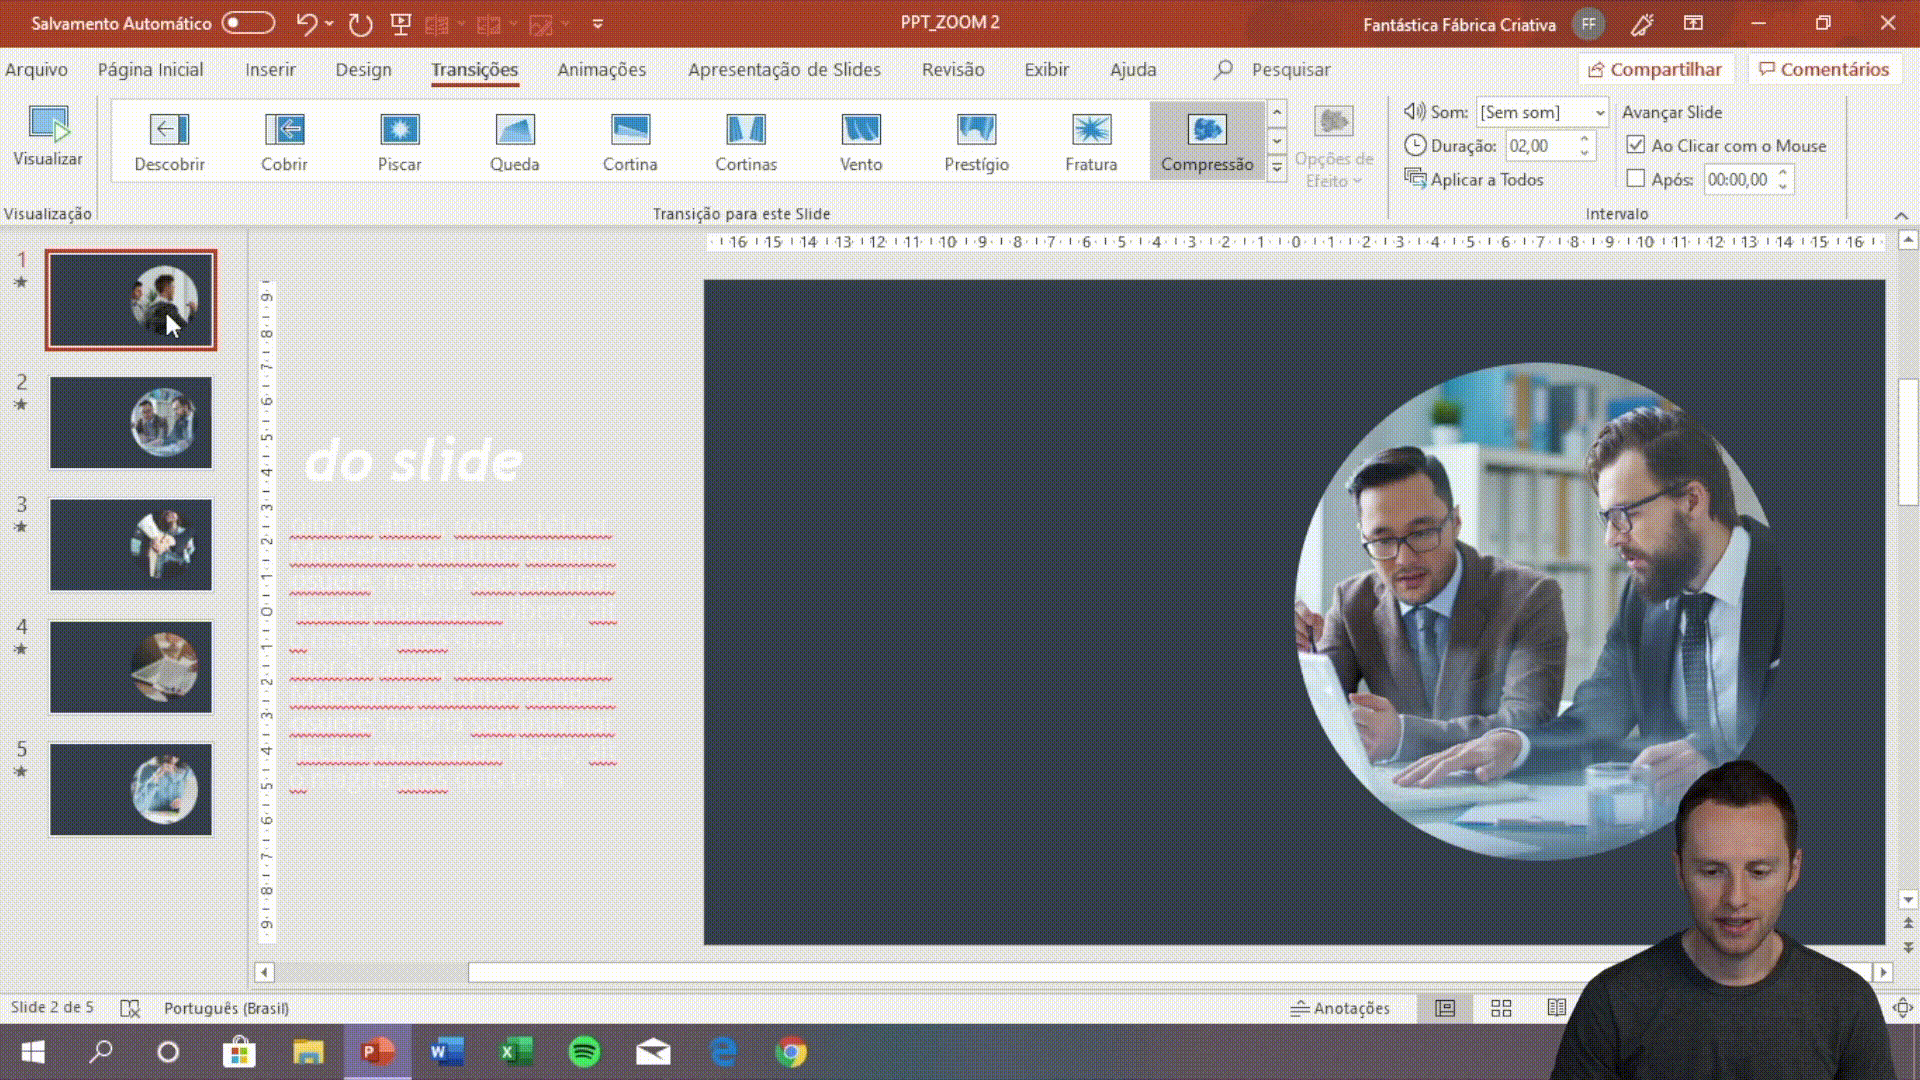Screen dimensions: 1920x1080
Task: Select the Piscar transition
Action: [399, 141]
